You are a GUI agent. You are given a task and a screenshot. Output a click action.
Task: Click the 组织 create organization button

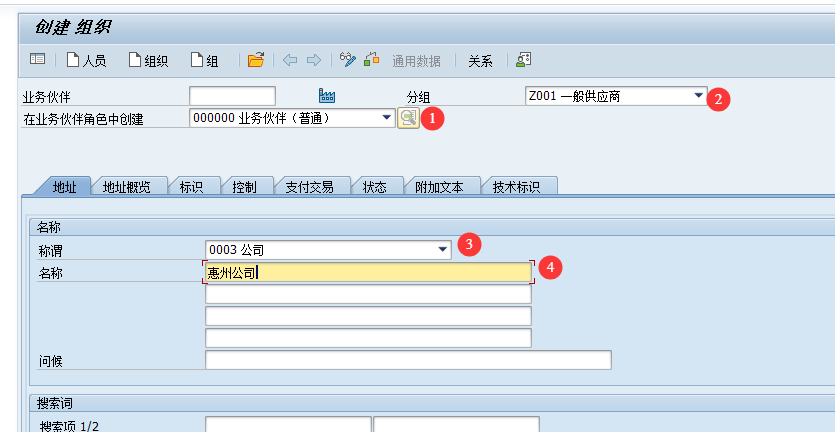coord(148,60)
